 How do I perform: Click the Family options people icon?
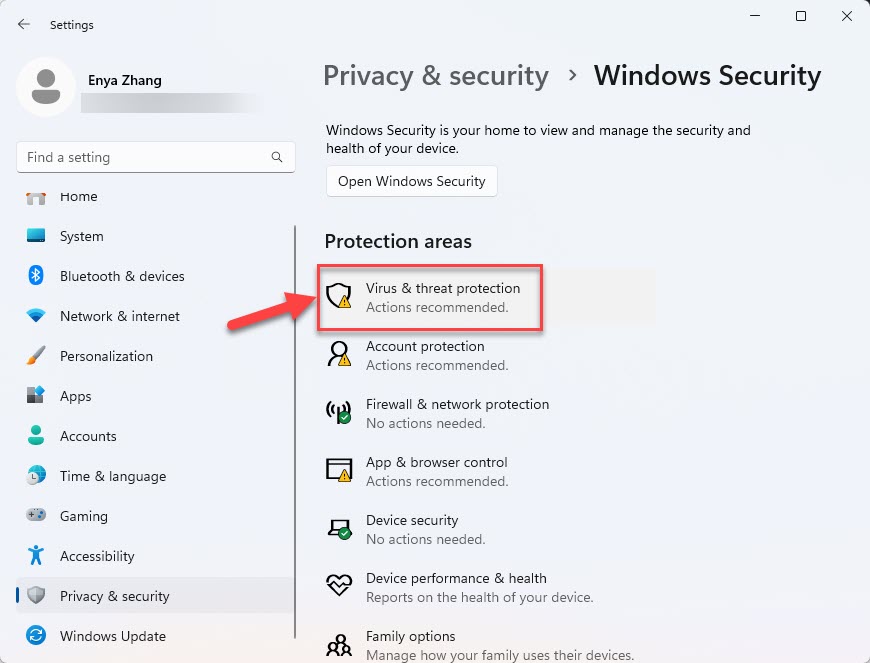[338, 645]
